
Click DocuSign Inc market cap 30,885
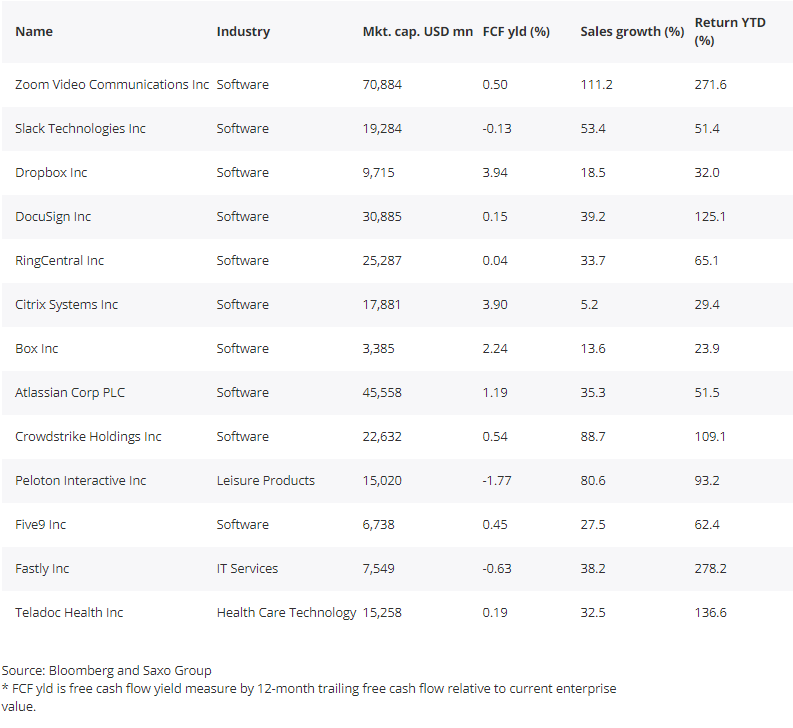click(382, 217)
